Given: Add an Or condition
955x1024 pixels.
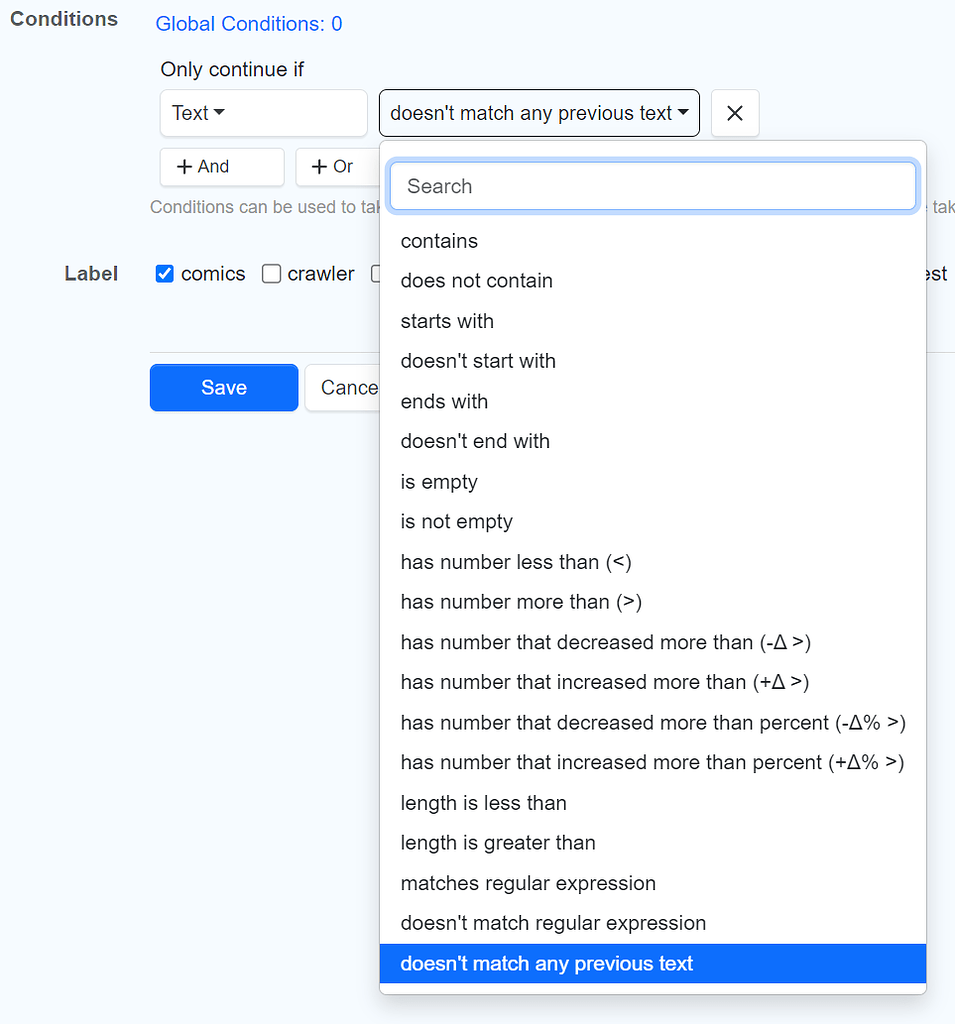Looking at the screenshot, I should (x=337, y=167).
